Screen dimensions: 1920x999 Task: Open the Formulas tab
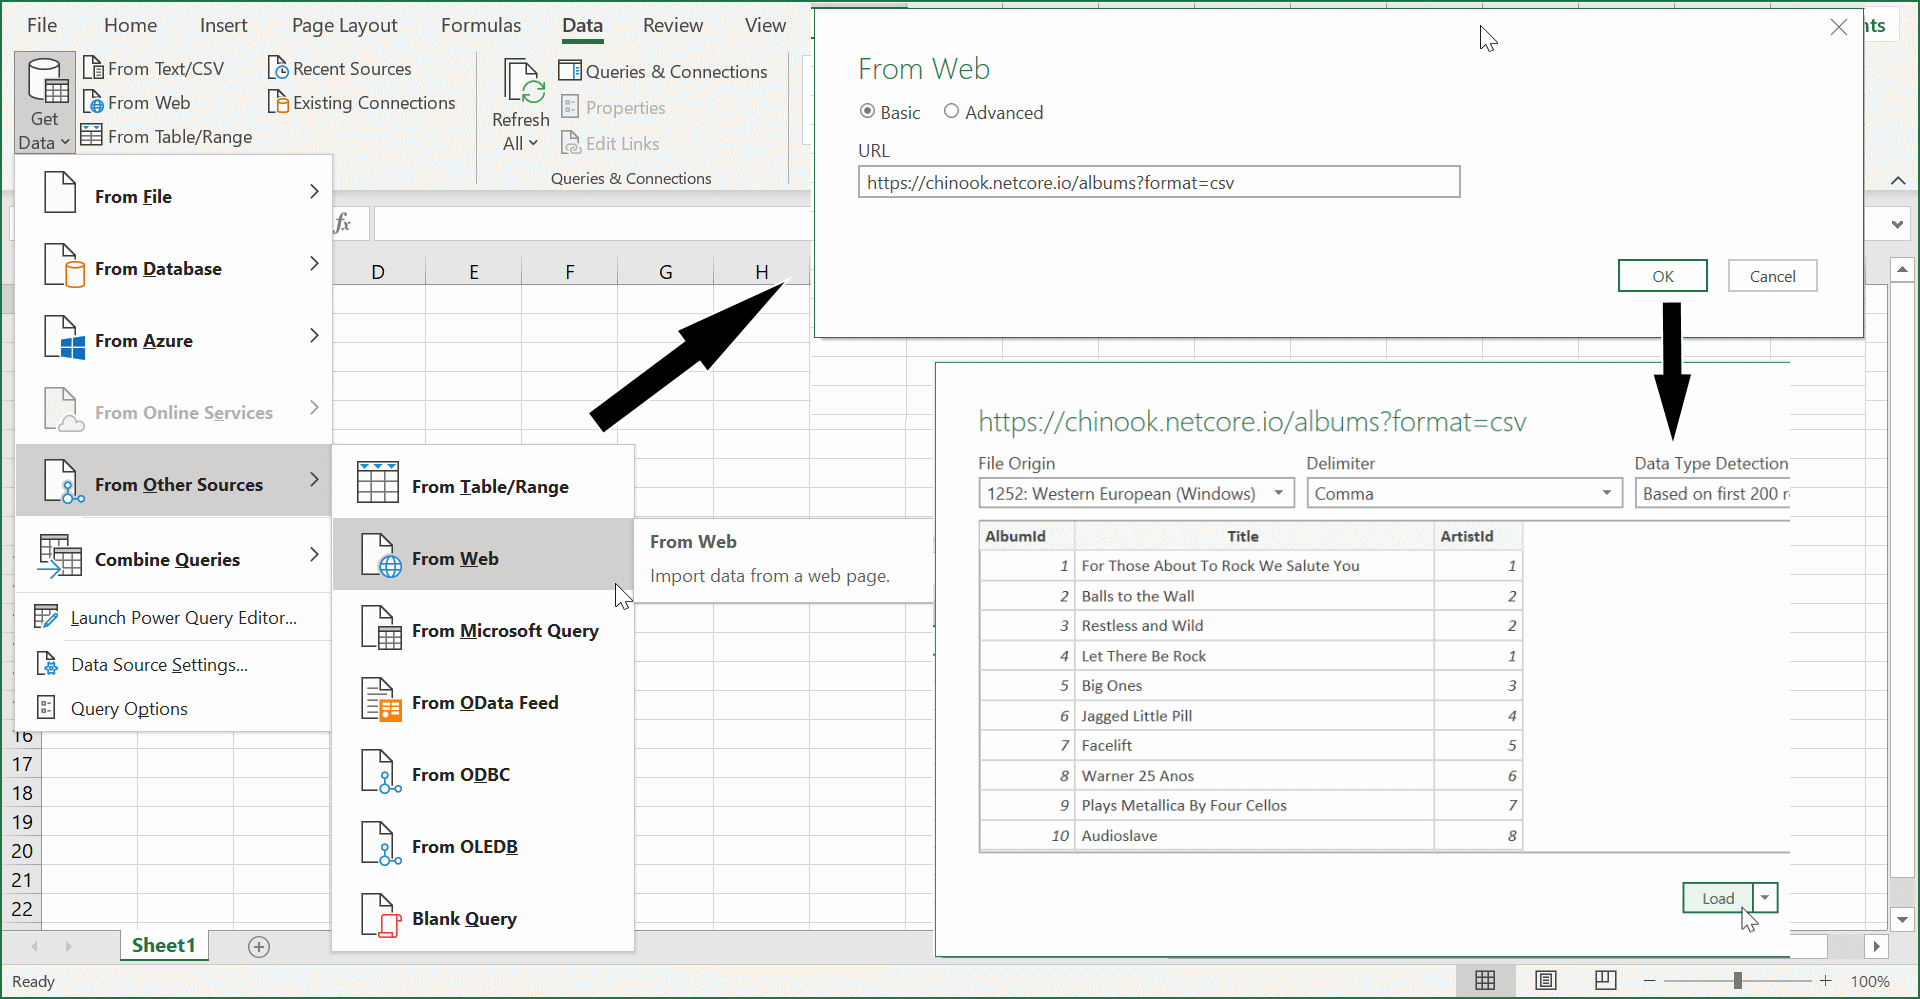(481, 25)
